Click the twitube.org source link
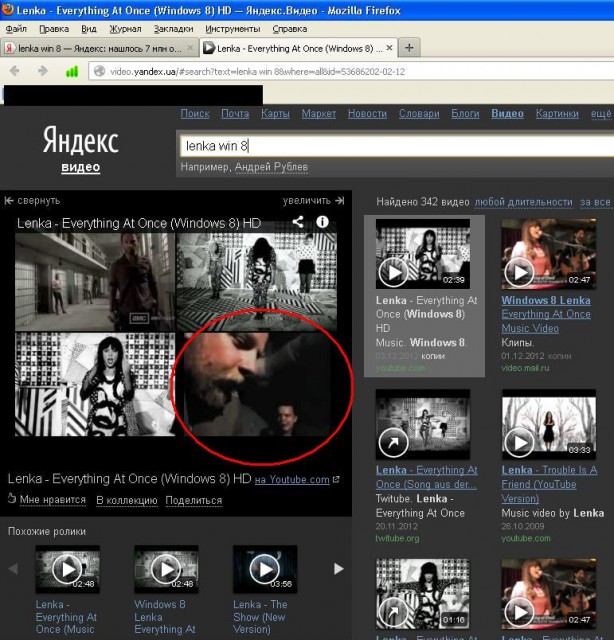Screen dimensions: 614x640 point(397,538)
